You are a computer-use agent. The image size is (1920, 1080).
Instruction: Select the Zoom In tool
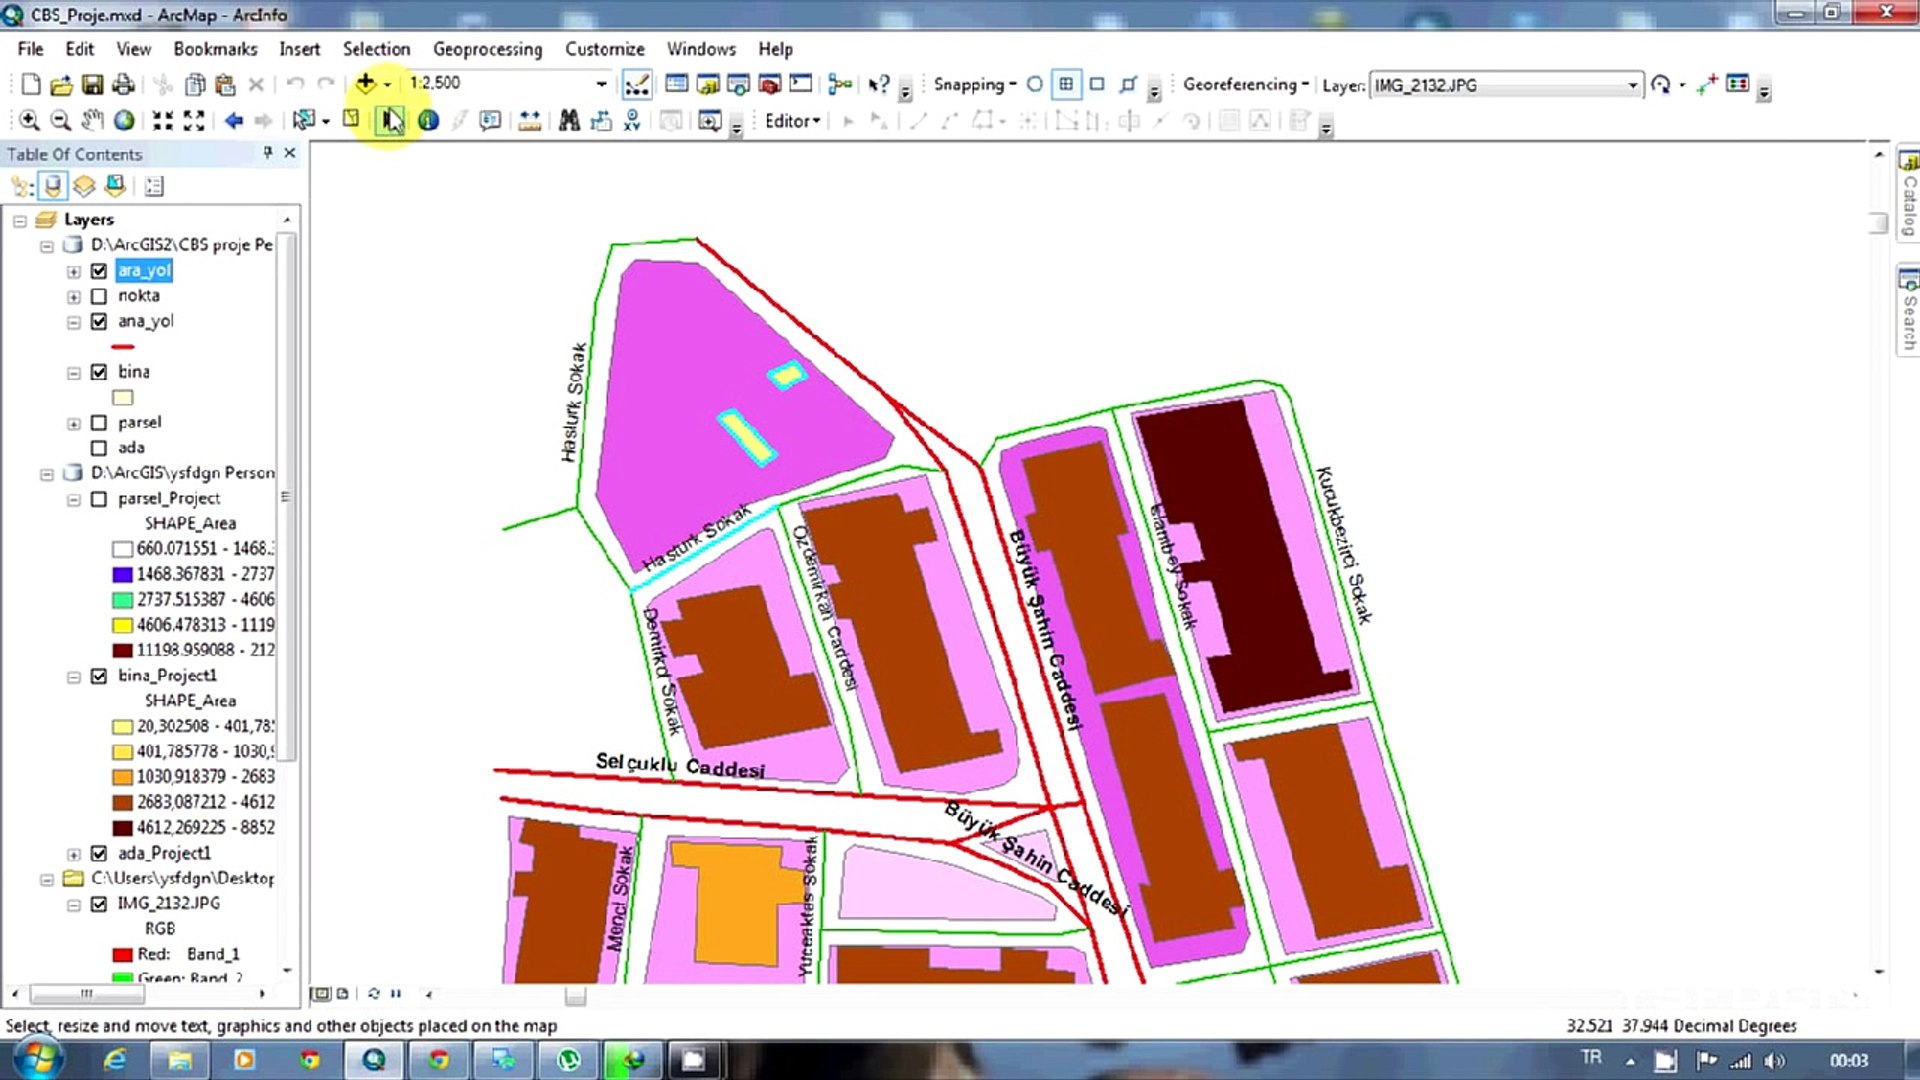pos(29,121)
